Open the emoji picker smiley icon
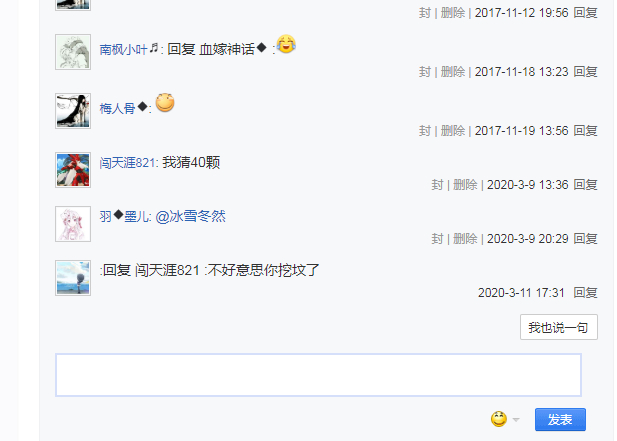The image size is (617, 441). click(x=499, y=419)
